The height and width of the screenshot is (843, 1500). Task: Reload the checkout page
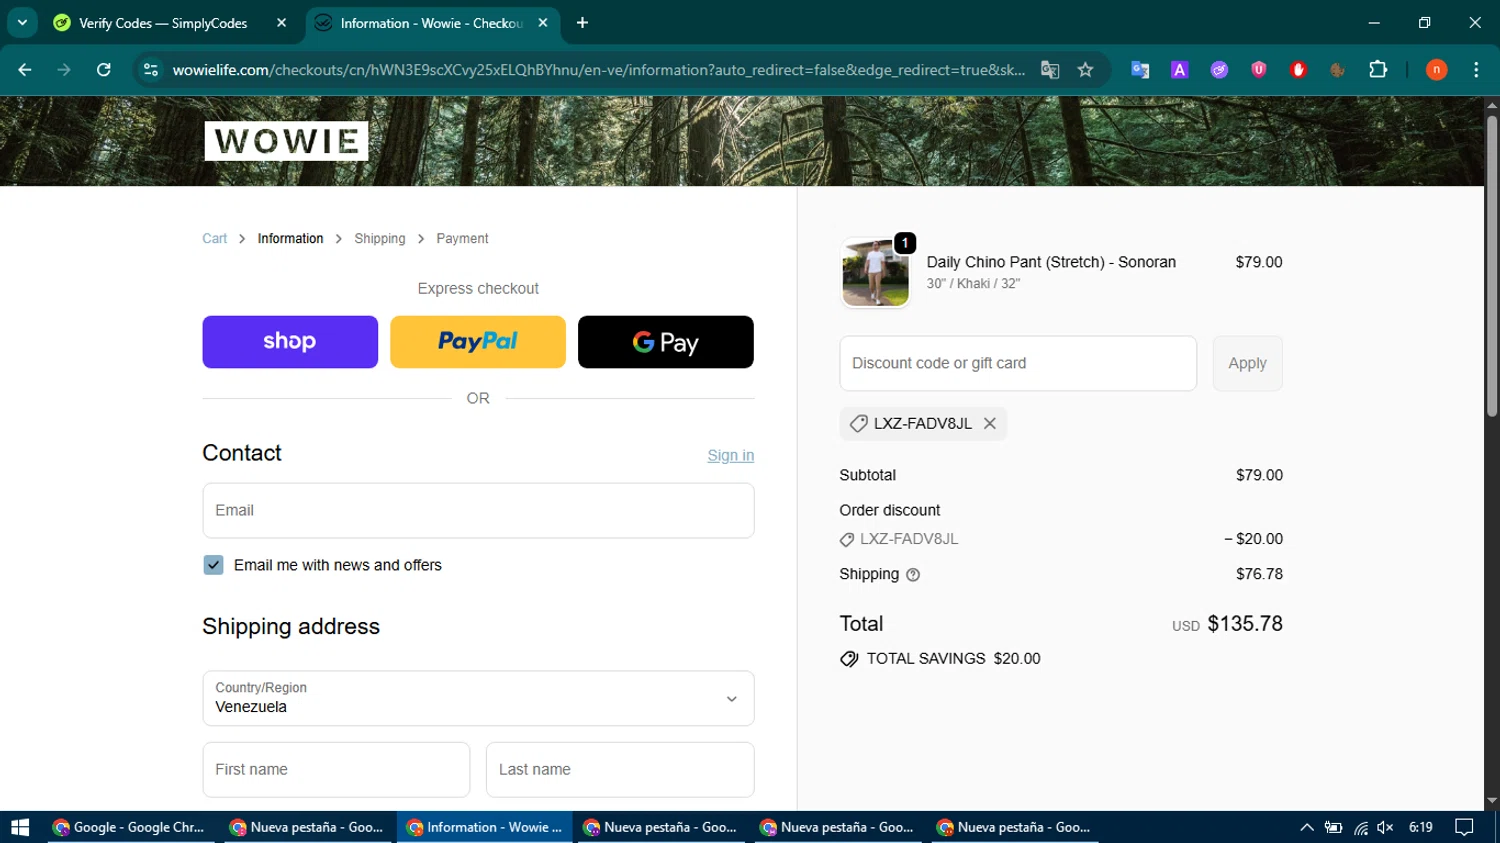(x=104, y=70)
